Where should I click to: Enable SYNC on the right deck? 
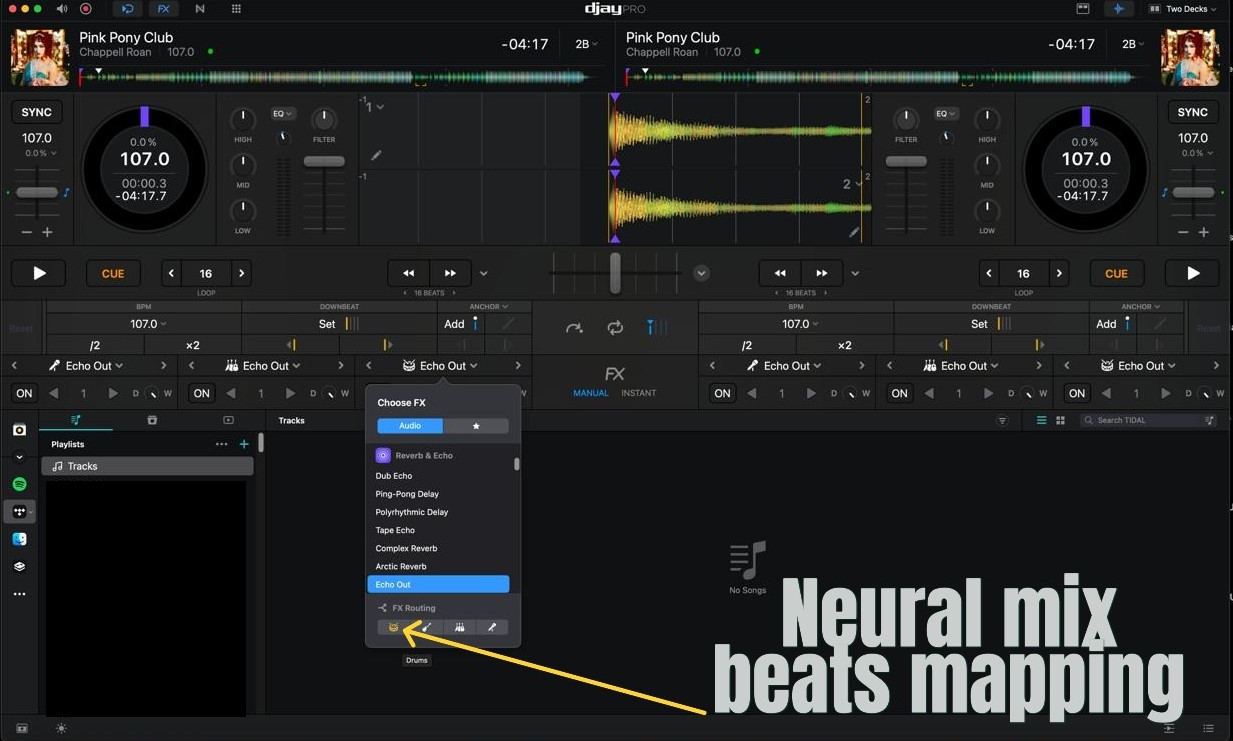(1192, 112)
